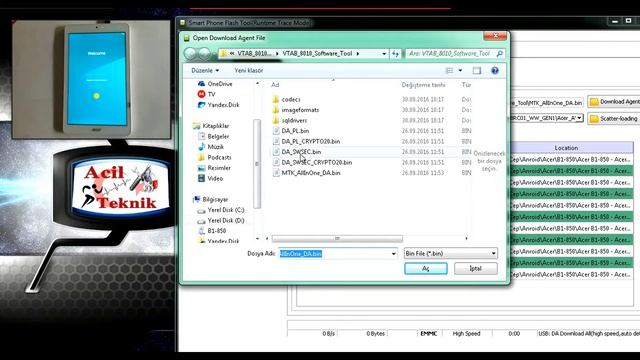Open the Belgeler library
The height and width of the screenshot is (360, 640).
coord(218,136)
